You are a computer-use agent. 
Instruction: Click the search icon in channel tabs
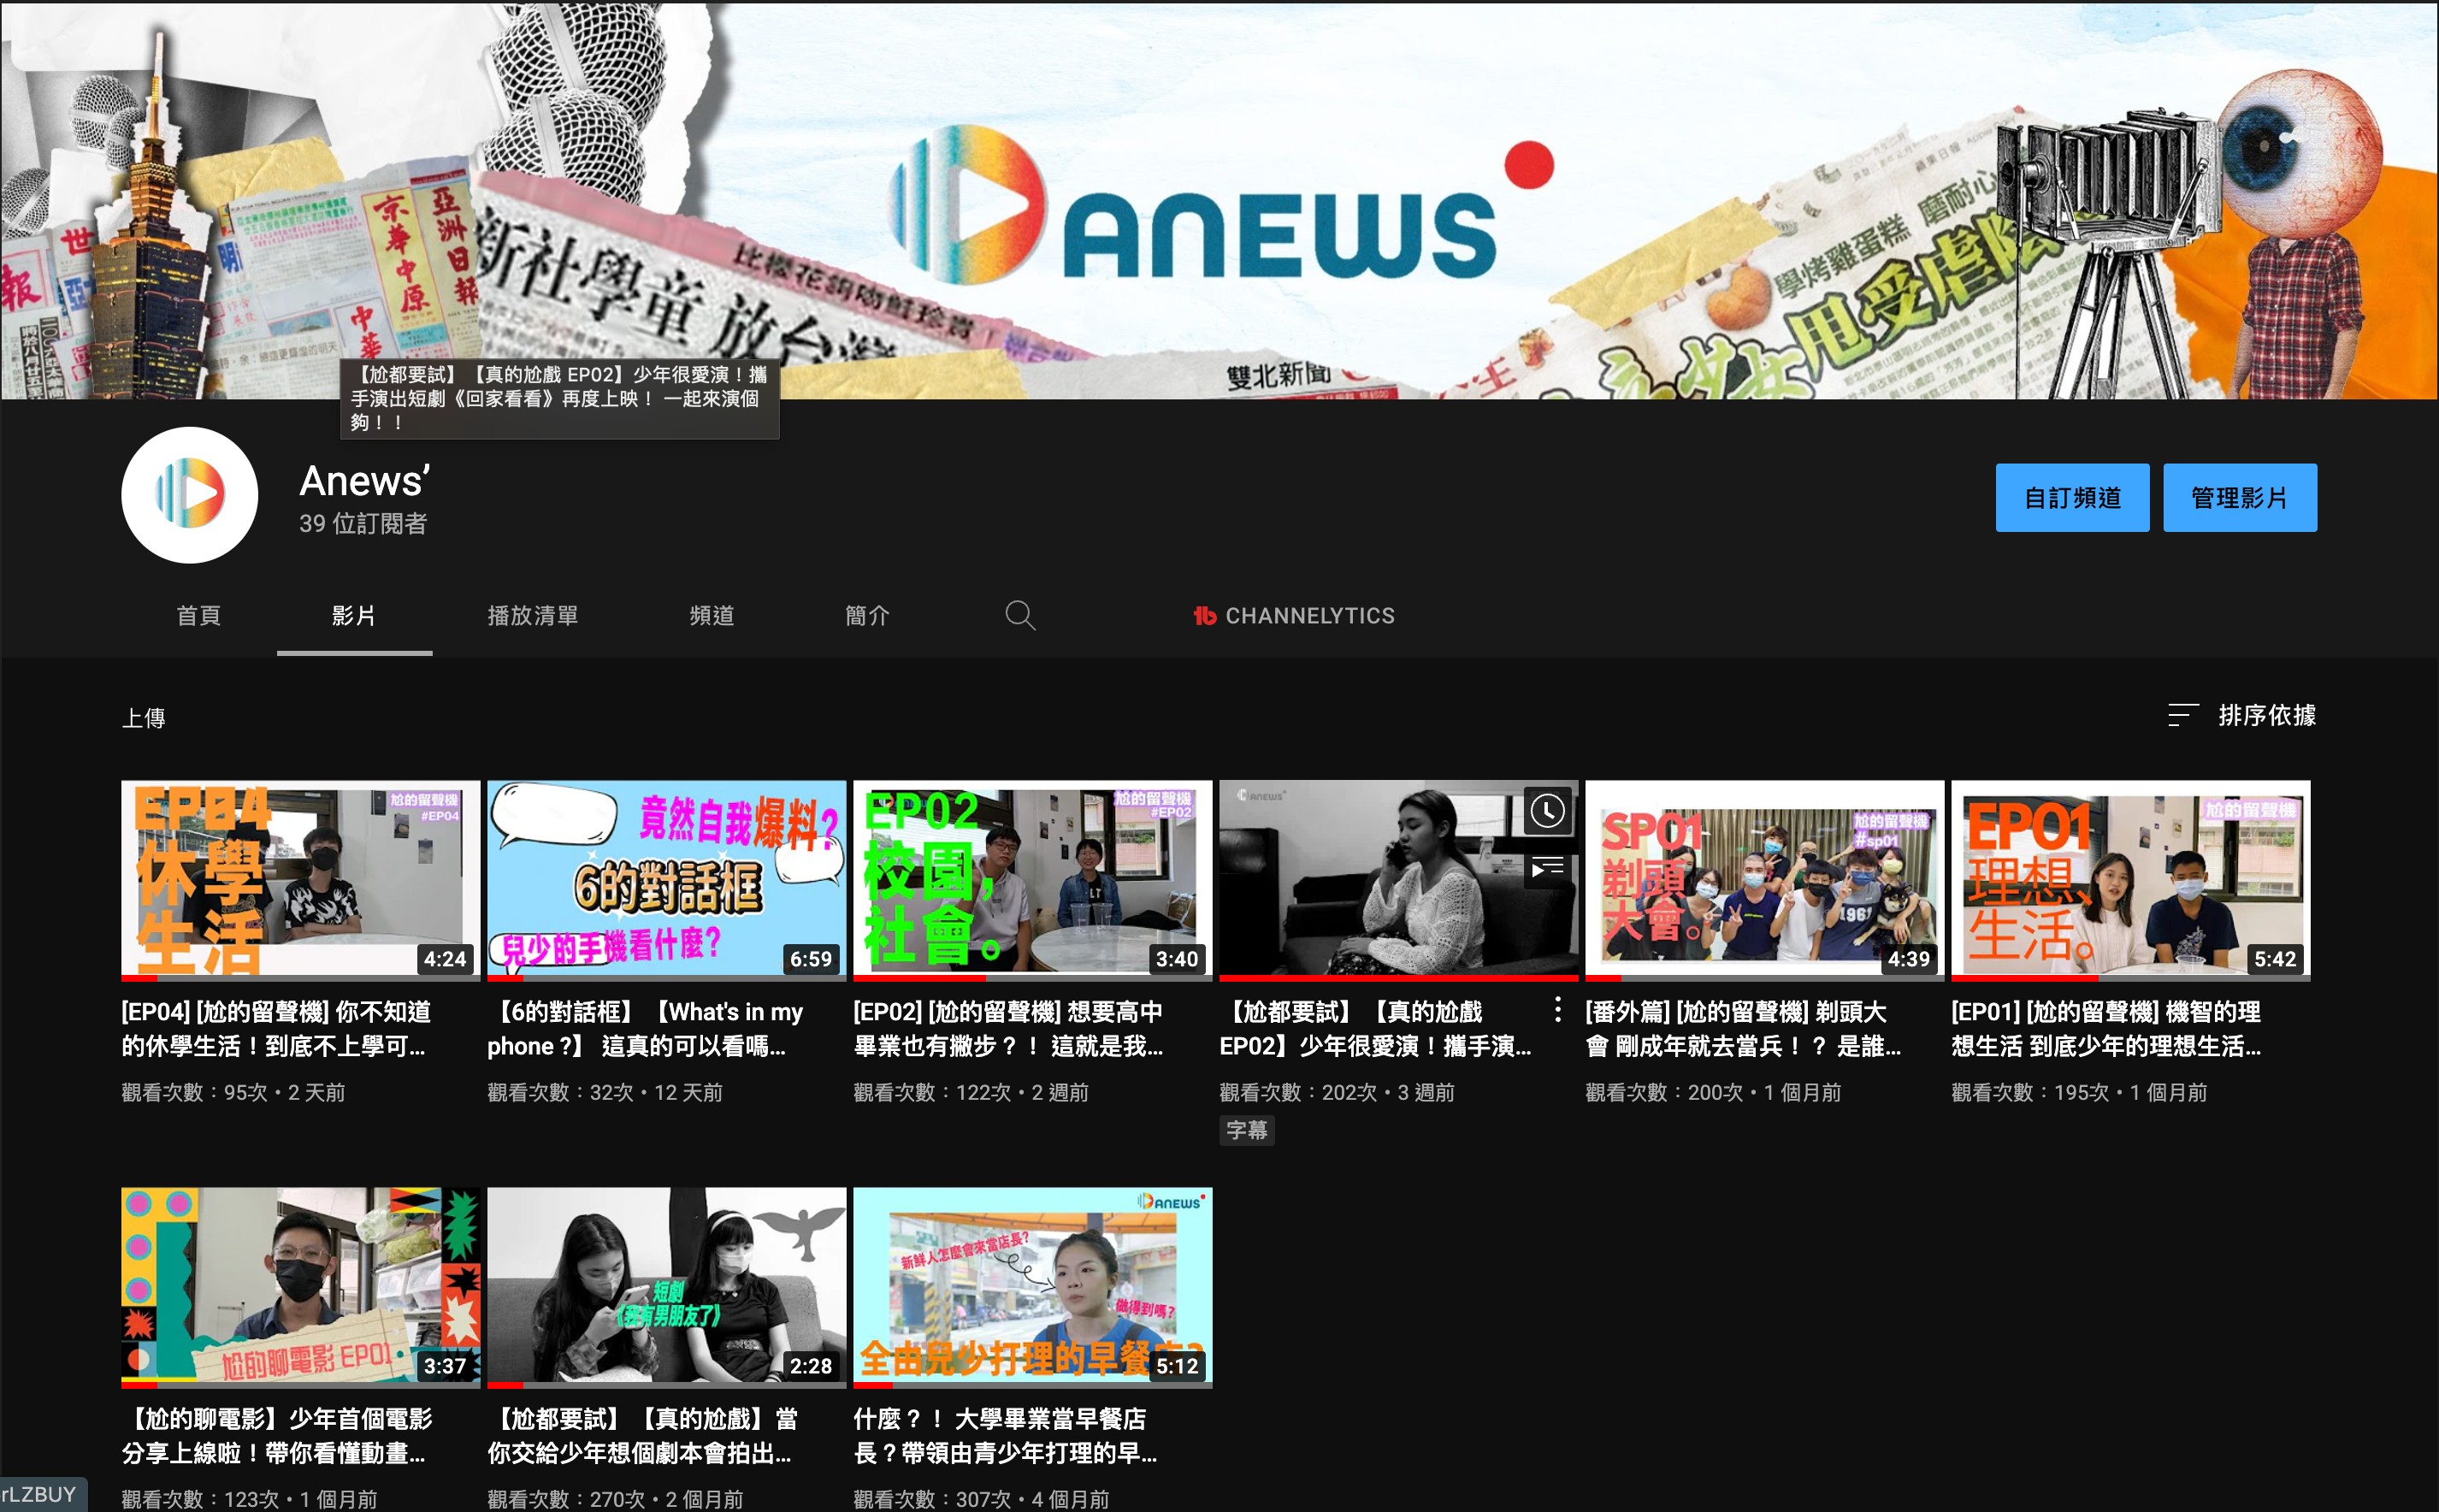pos(1019,615)
